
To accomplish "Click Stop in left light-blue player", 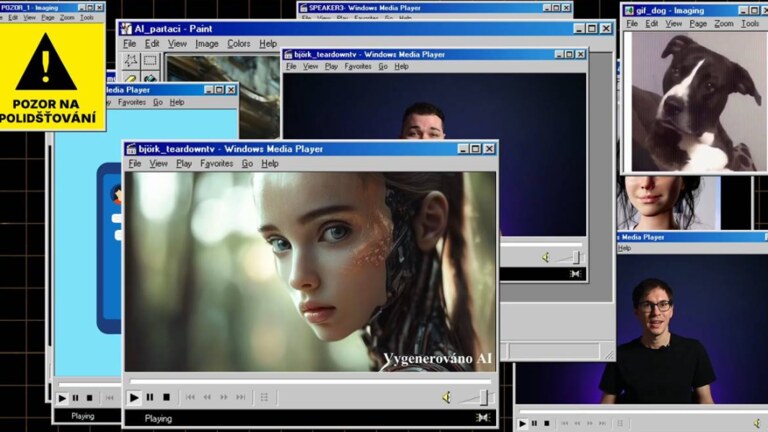I will (89, 398).
